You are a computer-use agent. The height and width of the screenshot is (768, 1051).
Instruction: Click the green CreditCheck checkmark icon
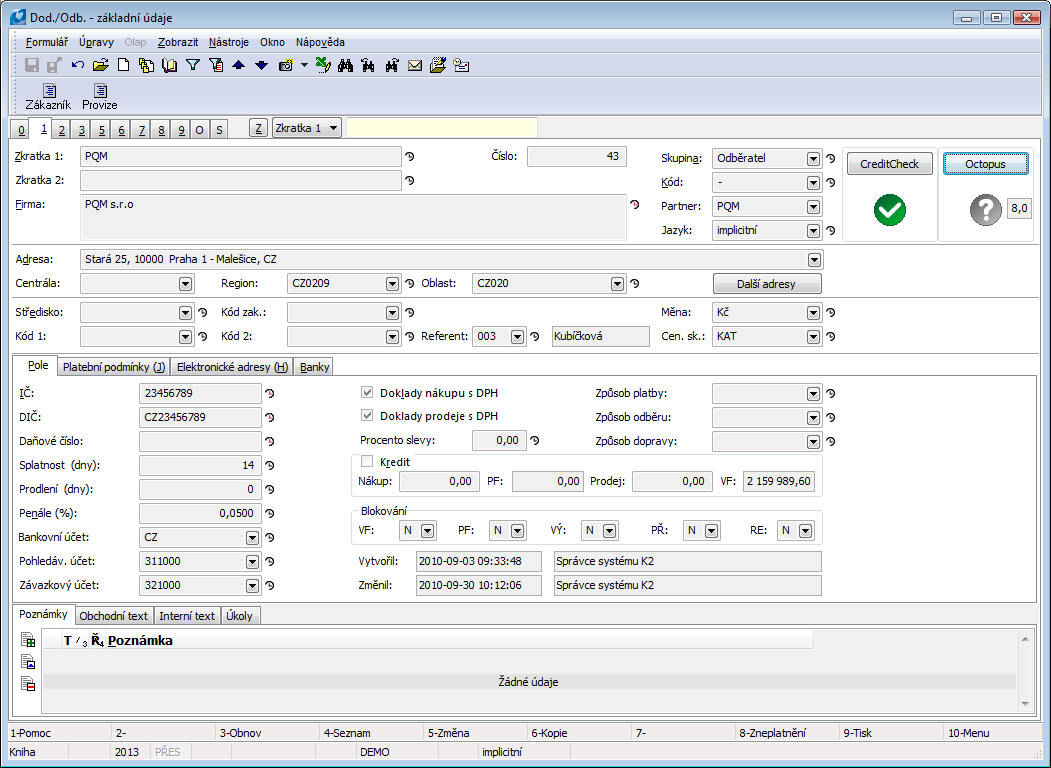(889, 210)
